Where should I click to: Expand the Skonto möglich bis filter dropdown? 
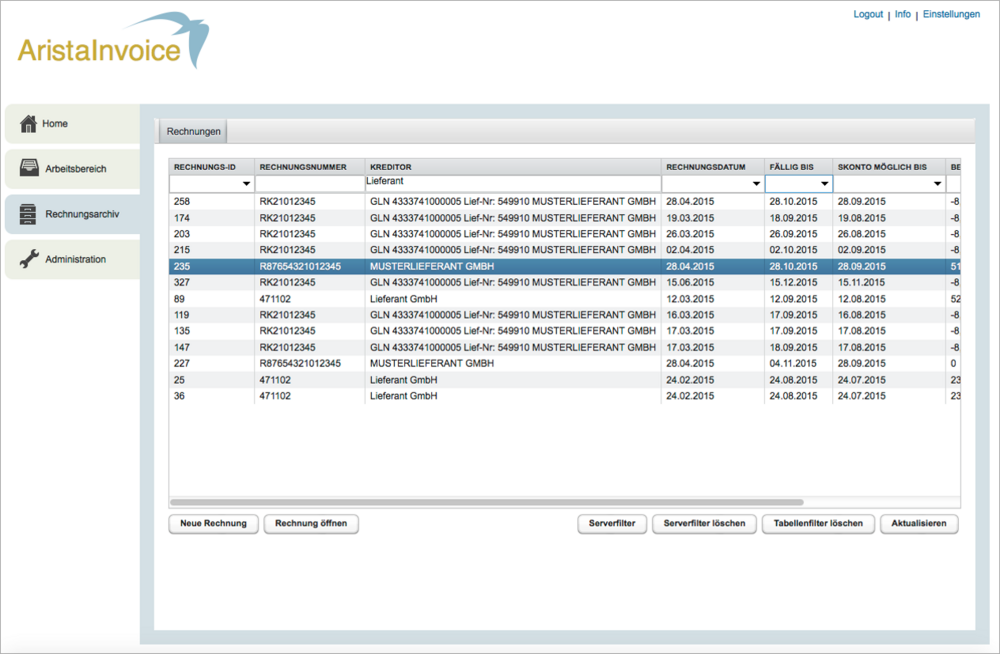[937, 184]
